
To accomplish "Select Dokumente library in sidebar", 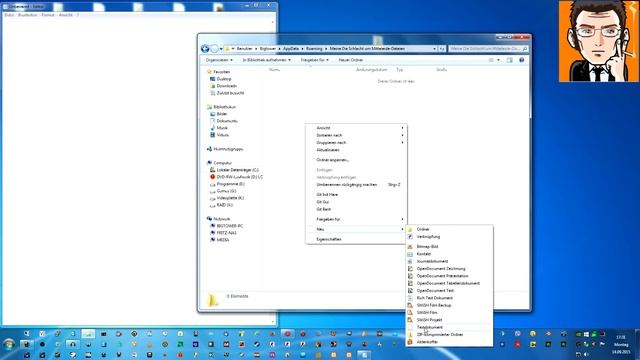I will click(x=227, y=121).
